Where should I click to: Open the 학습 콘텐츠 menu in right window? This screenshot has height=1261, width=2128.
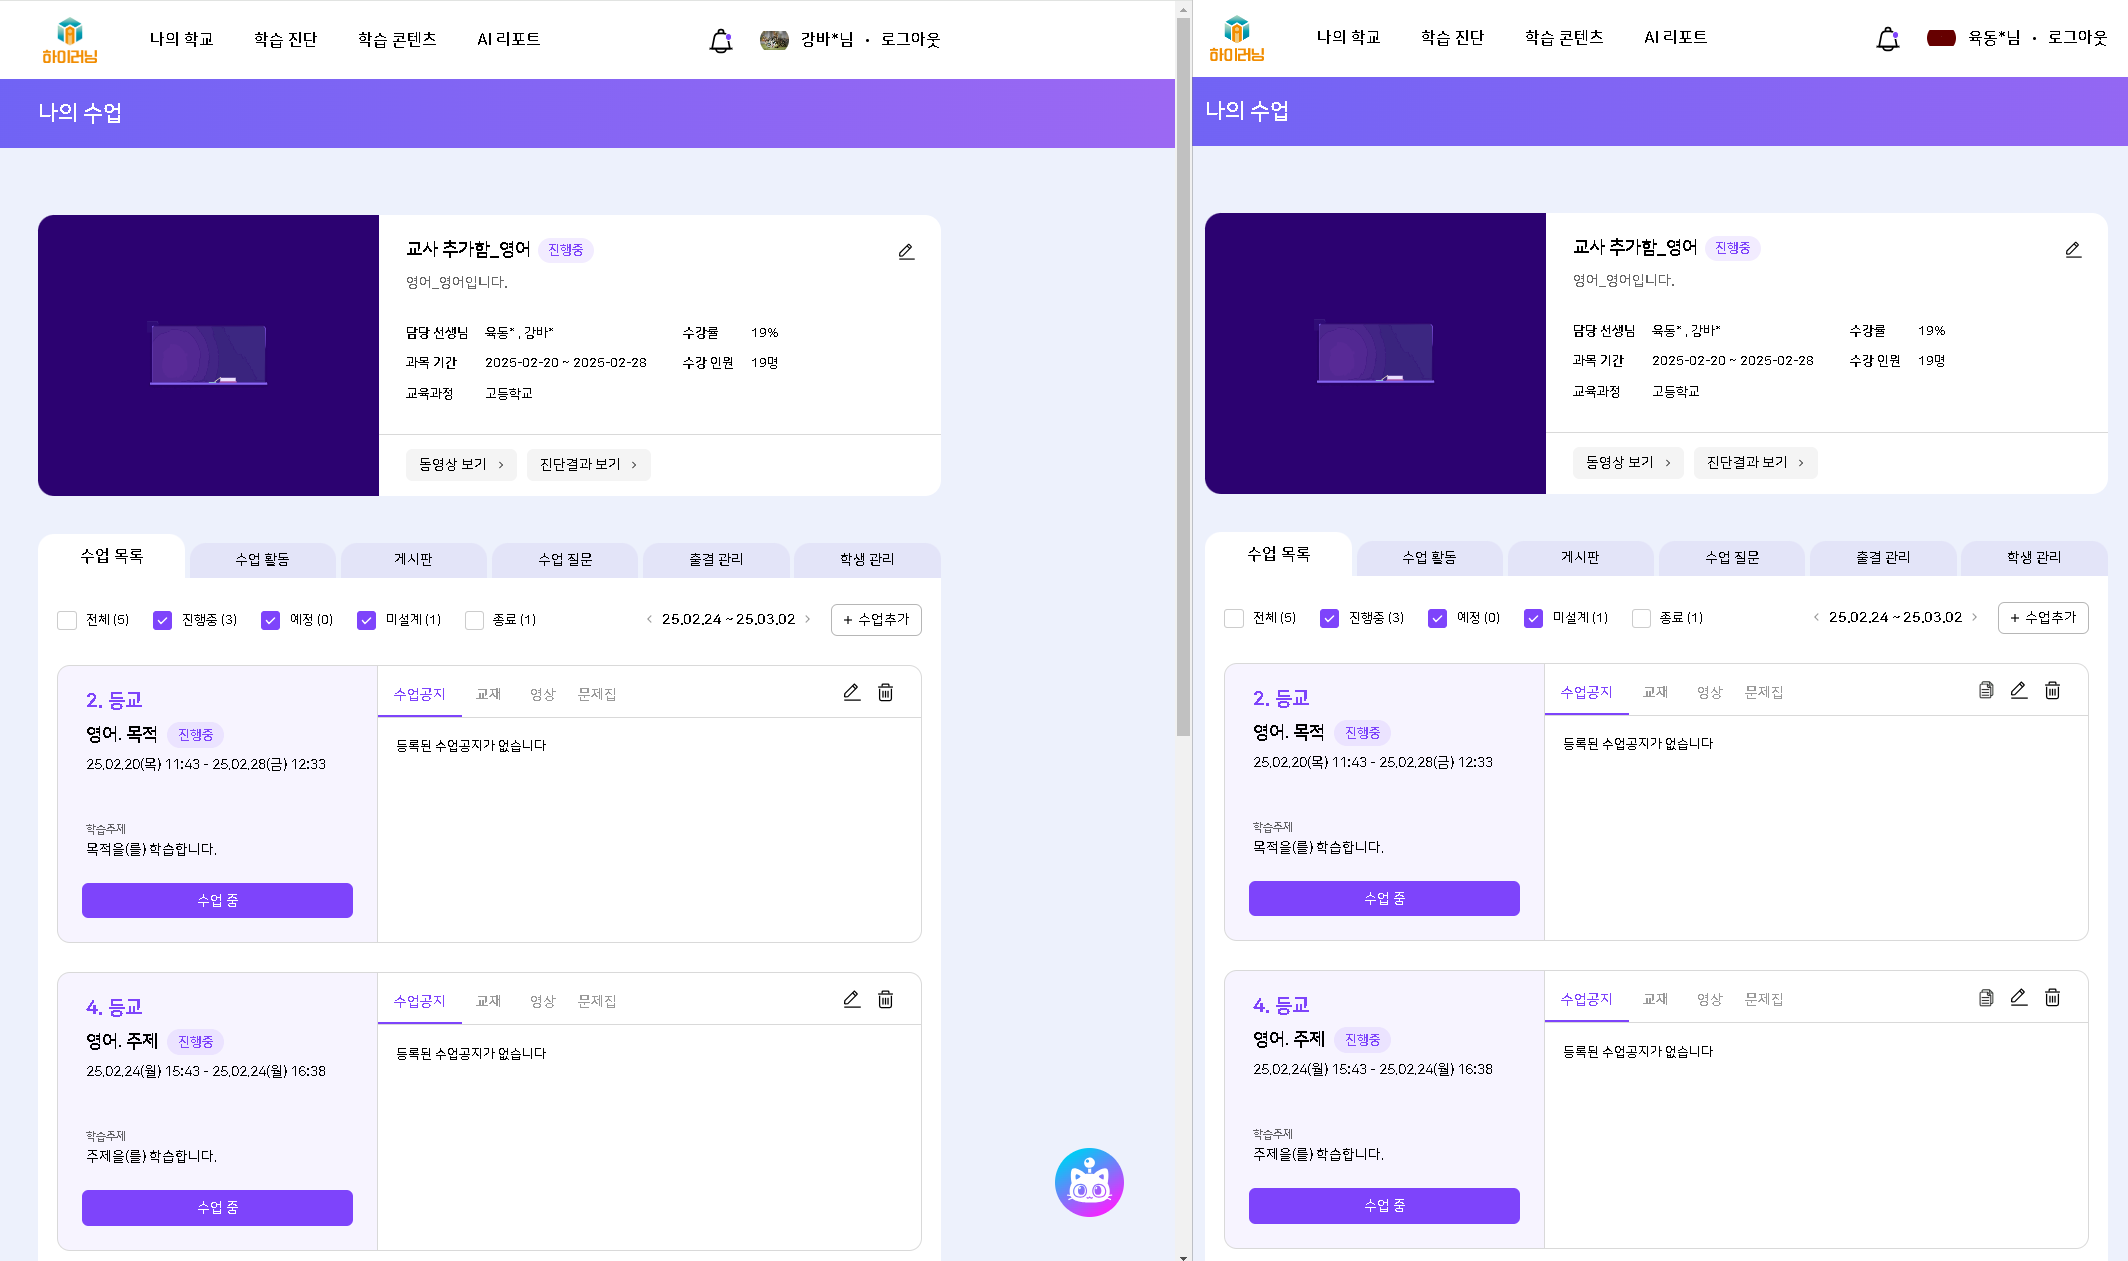(1564, 37)
